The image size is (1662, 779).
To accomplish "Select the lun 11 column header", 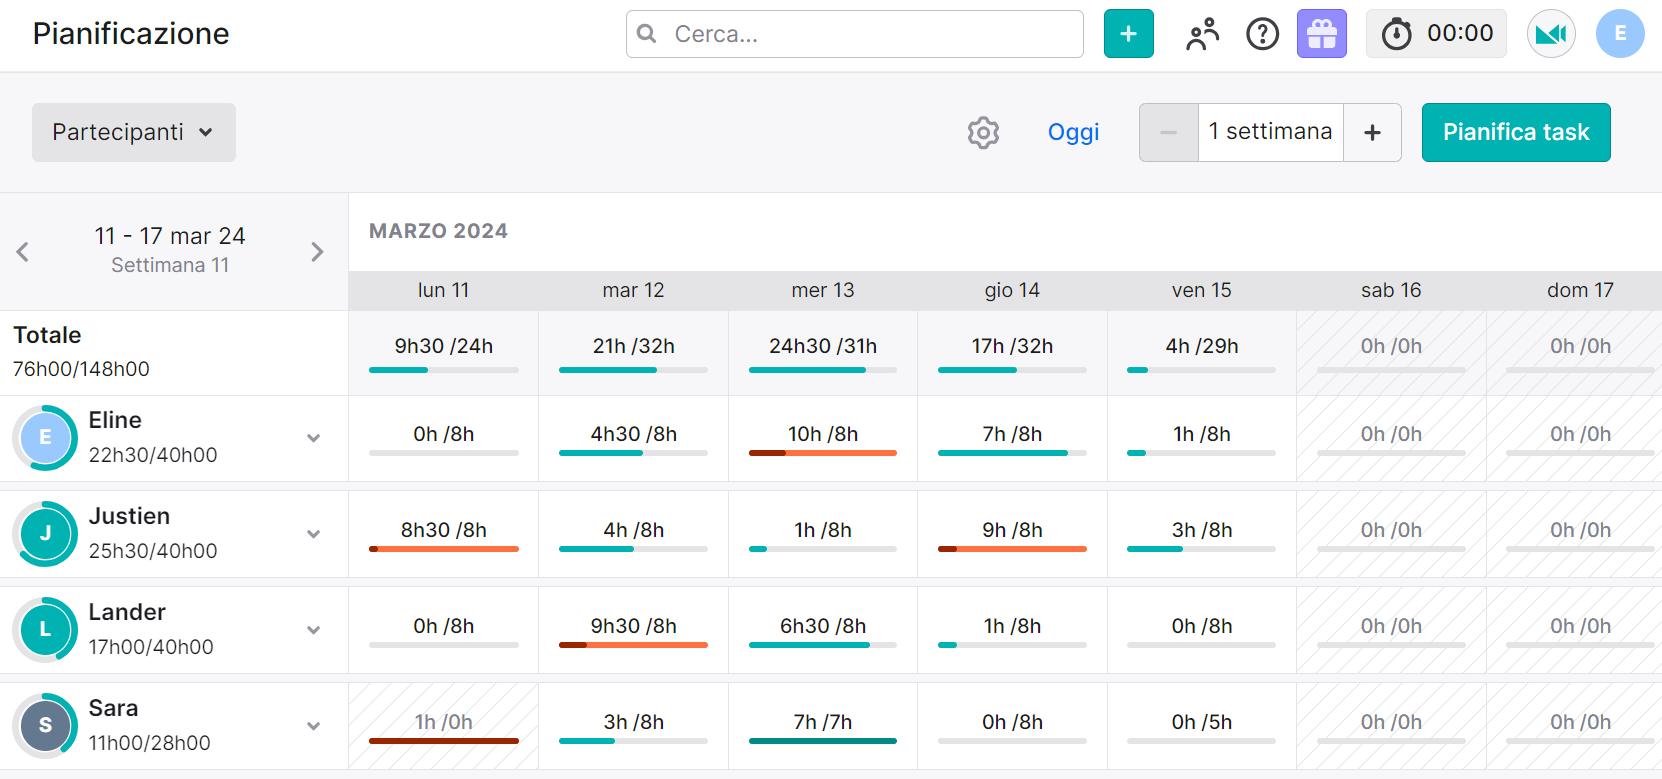I will tap(443, 290).
